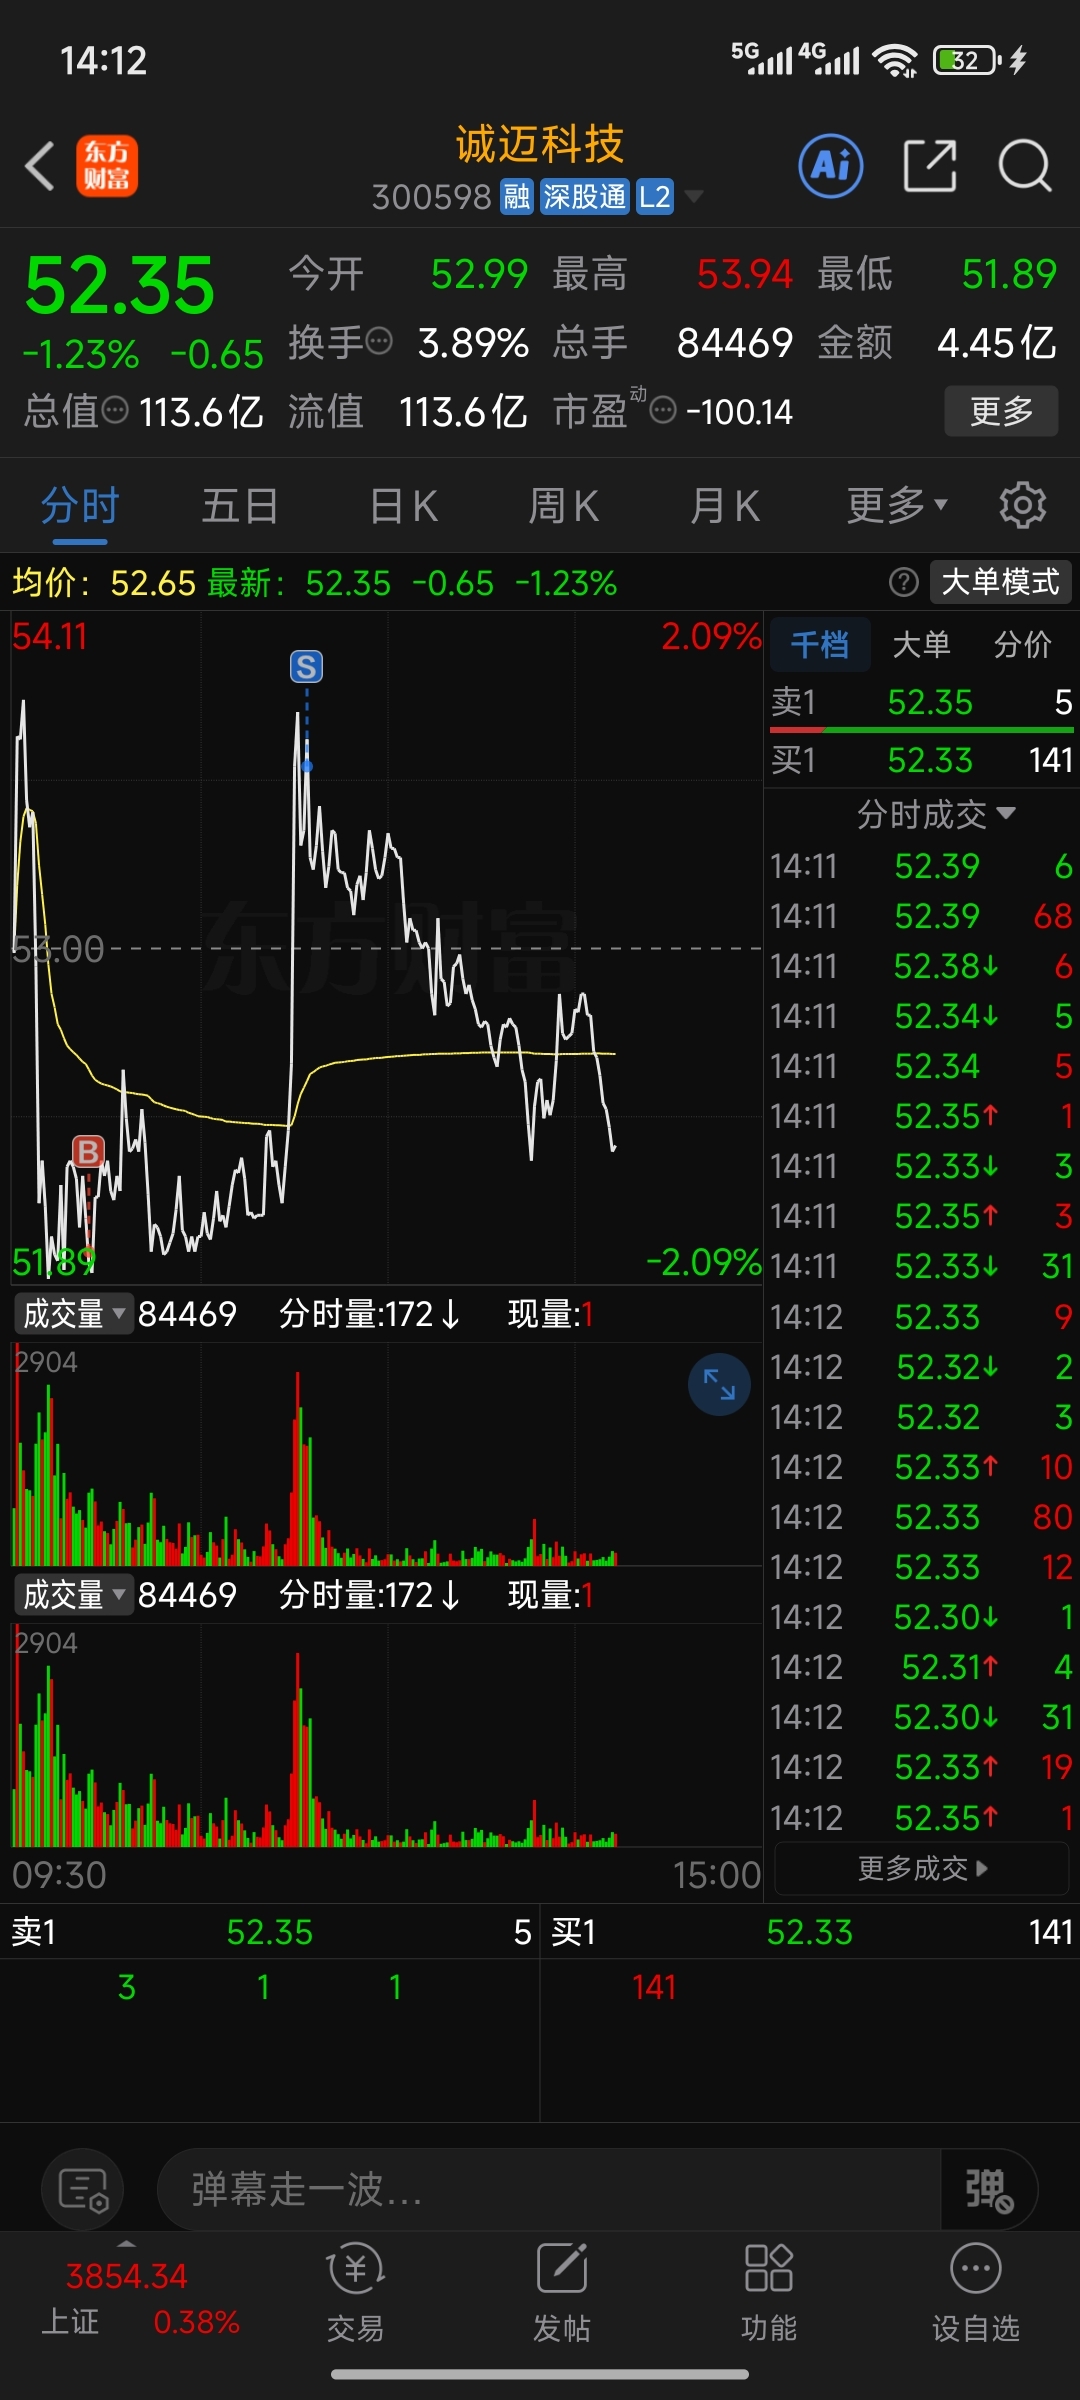Tap the 更多 quote details button
The width and height of the screenshot is (1080, 2400).
click(1001, 410)
